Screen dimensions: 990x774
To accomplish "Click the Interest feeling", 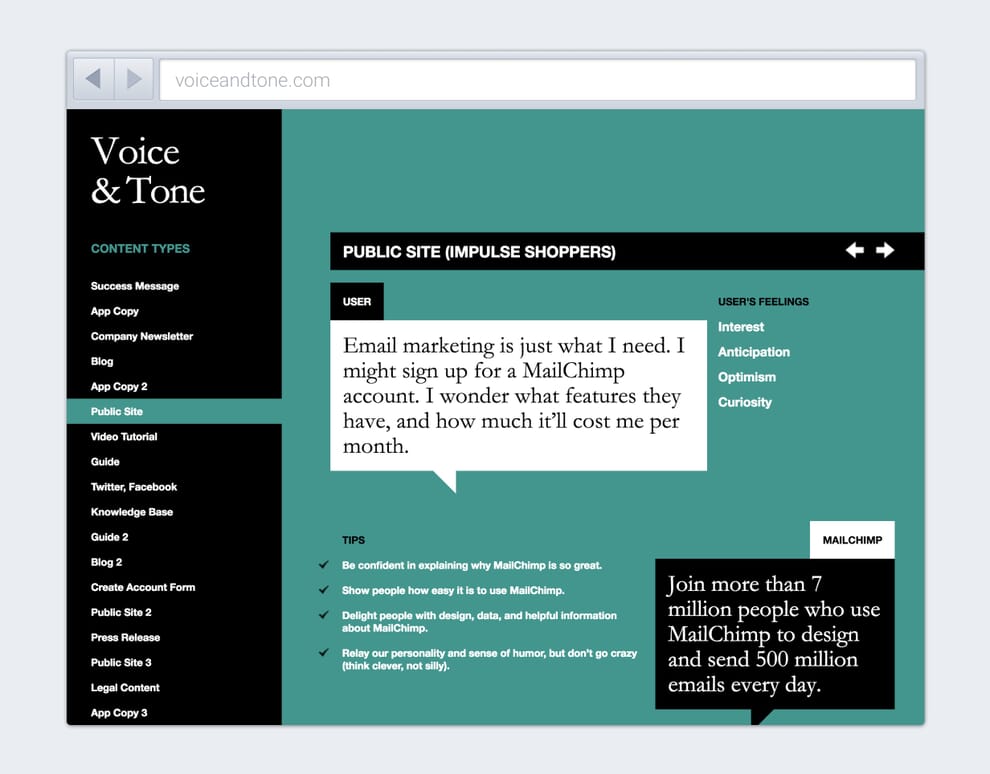I will (x=741, y=327).
